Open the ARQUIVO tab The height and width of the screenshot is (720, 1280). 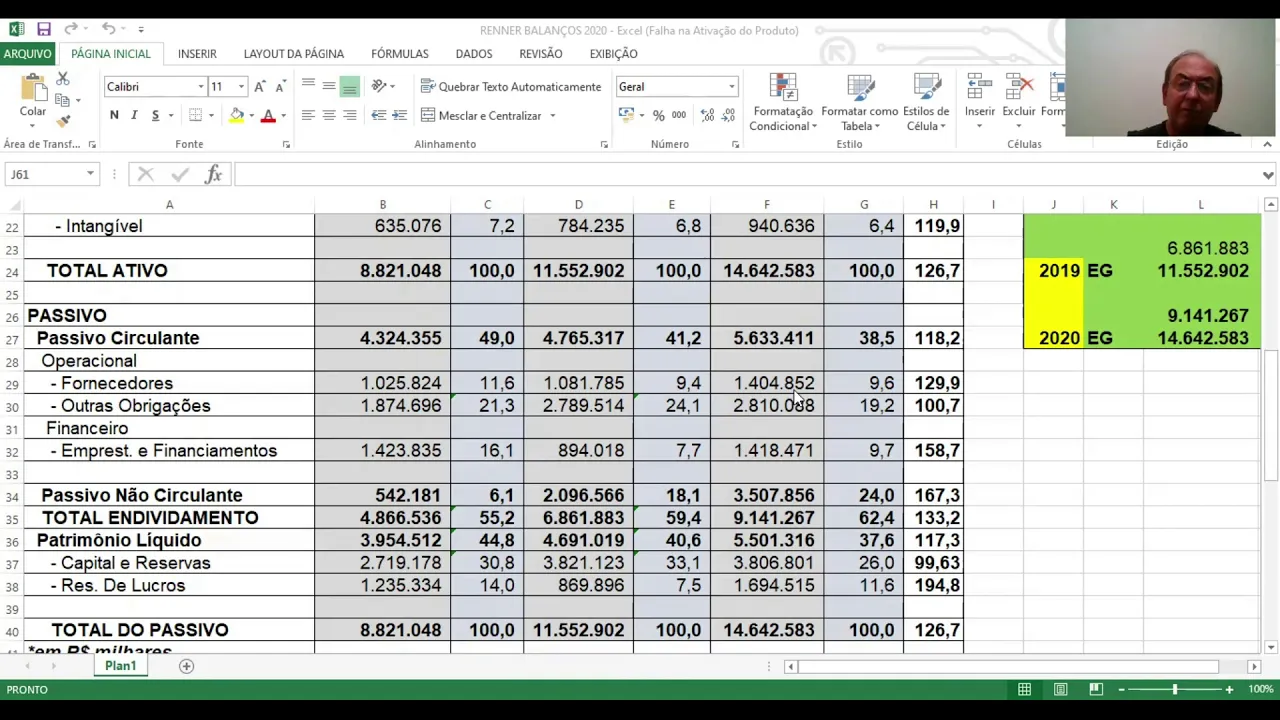[x=28, y=54]
